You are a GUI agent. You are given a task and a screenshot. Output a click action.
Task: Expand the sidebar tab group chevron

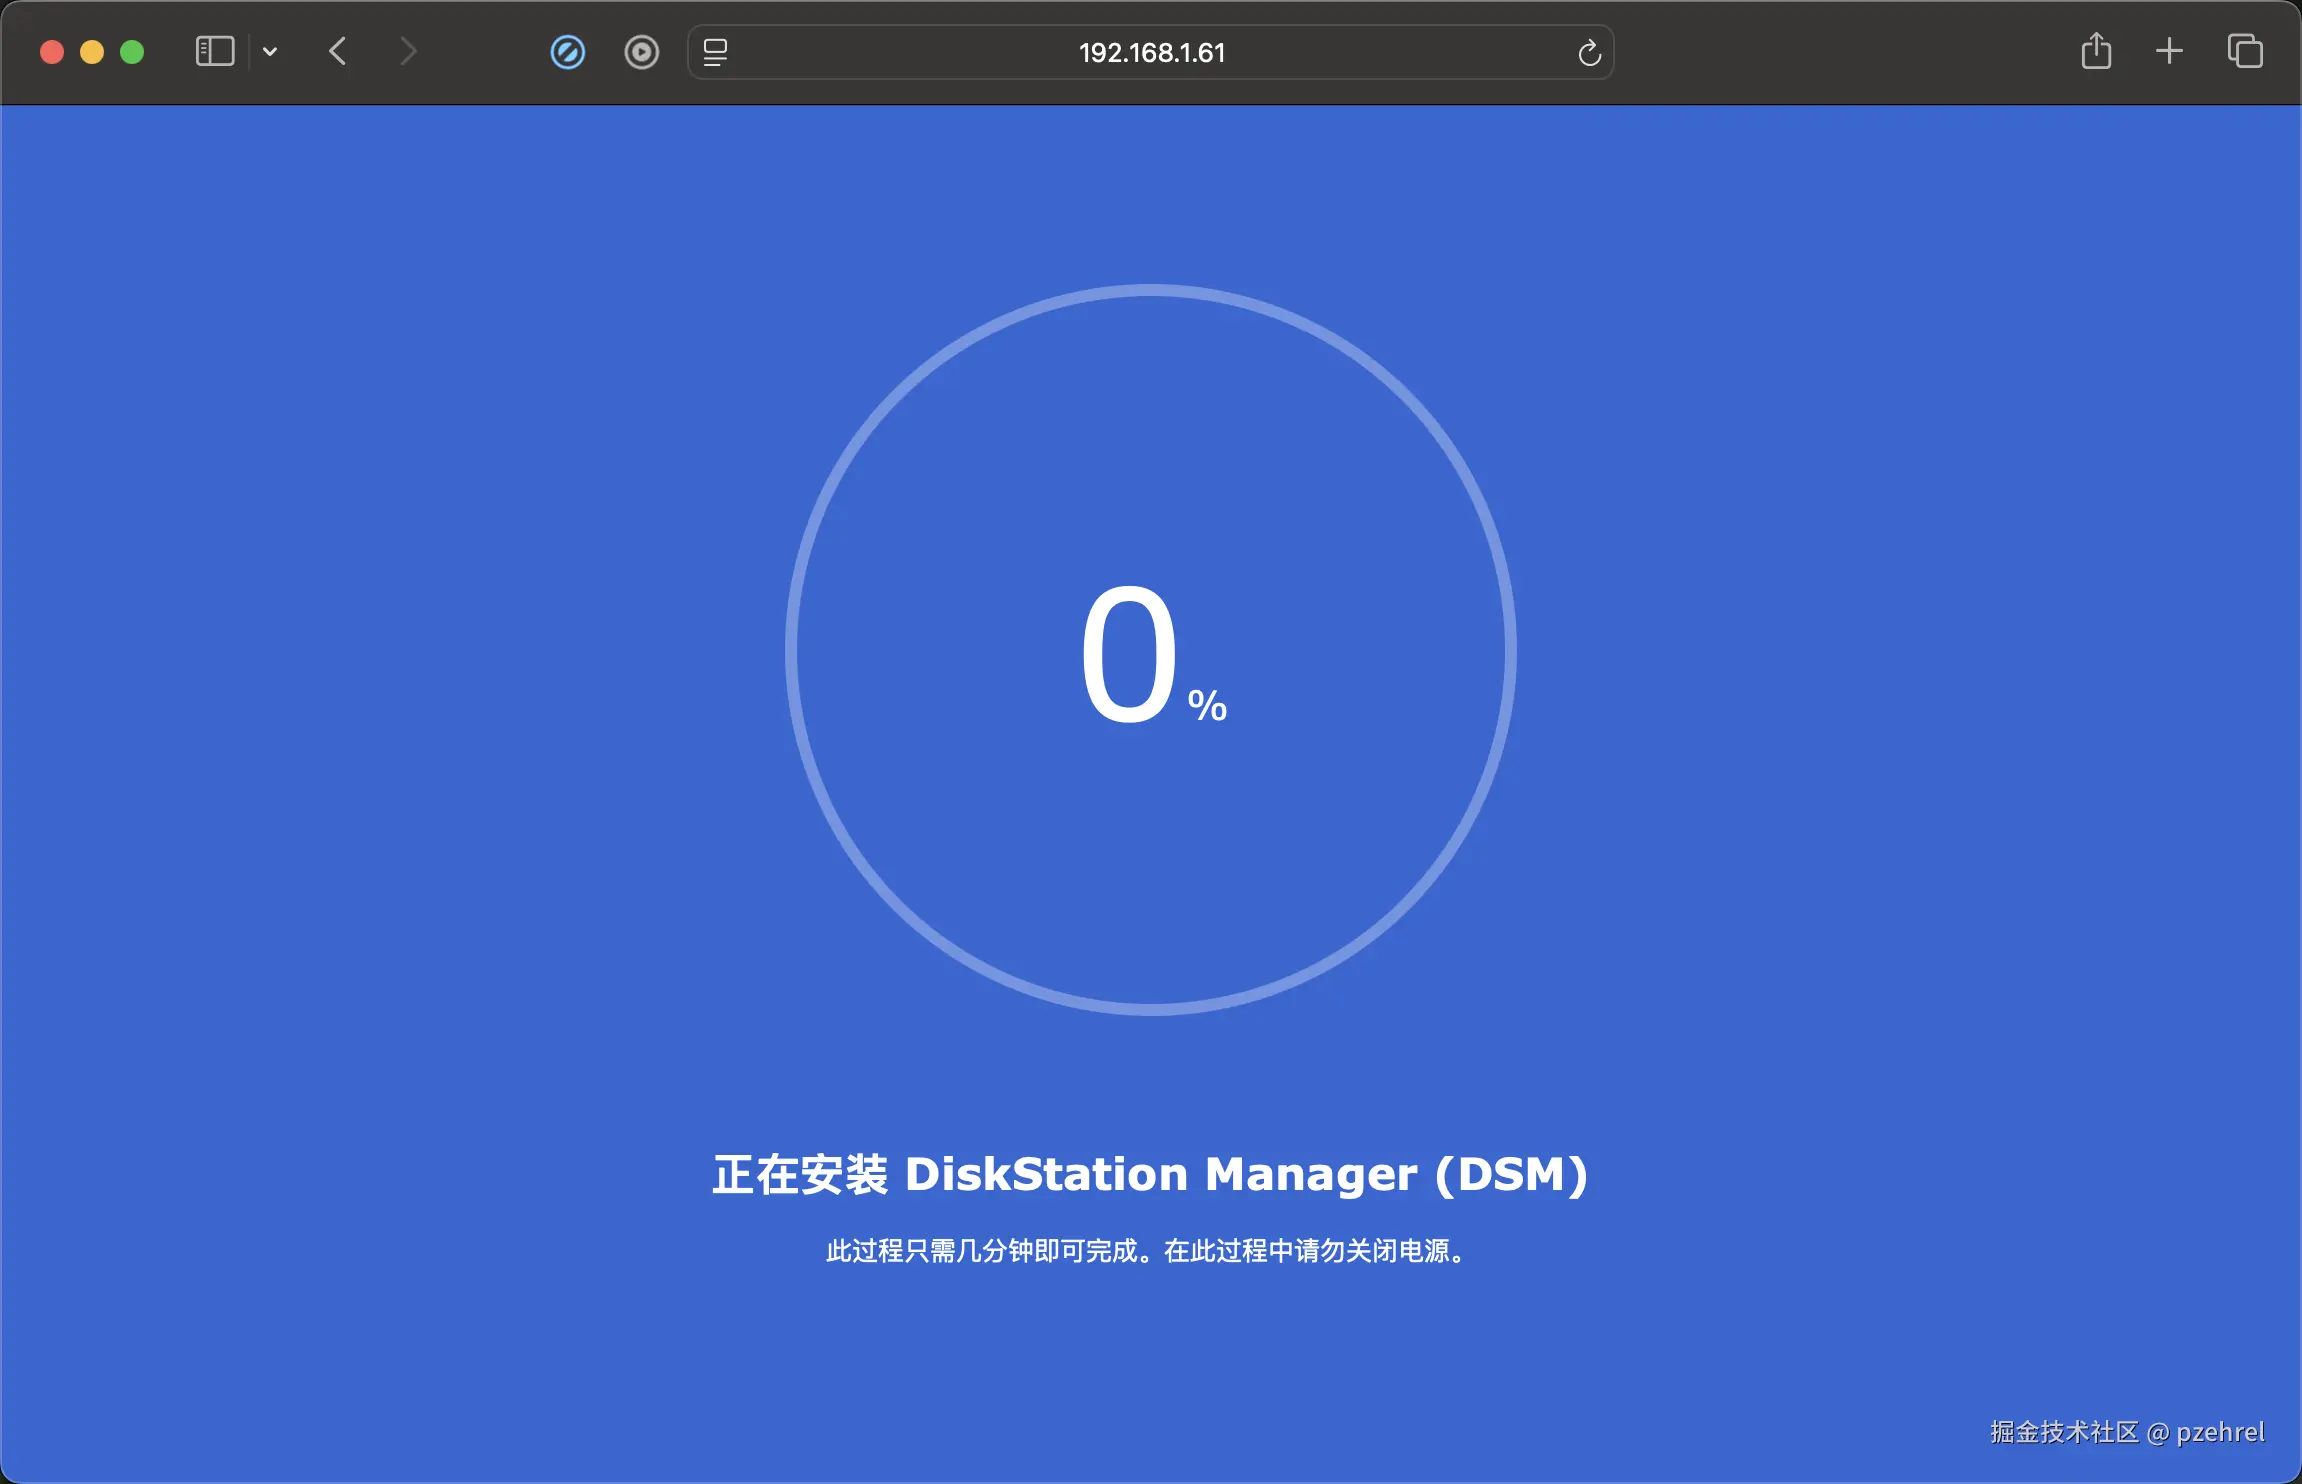[270, 51]
